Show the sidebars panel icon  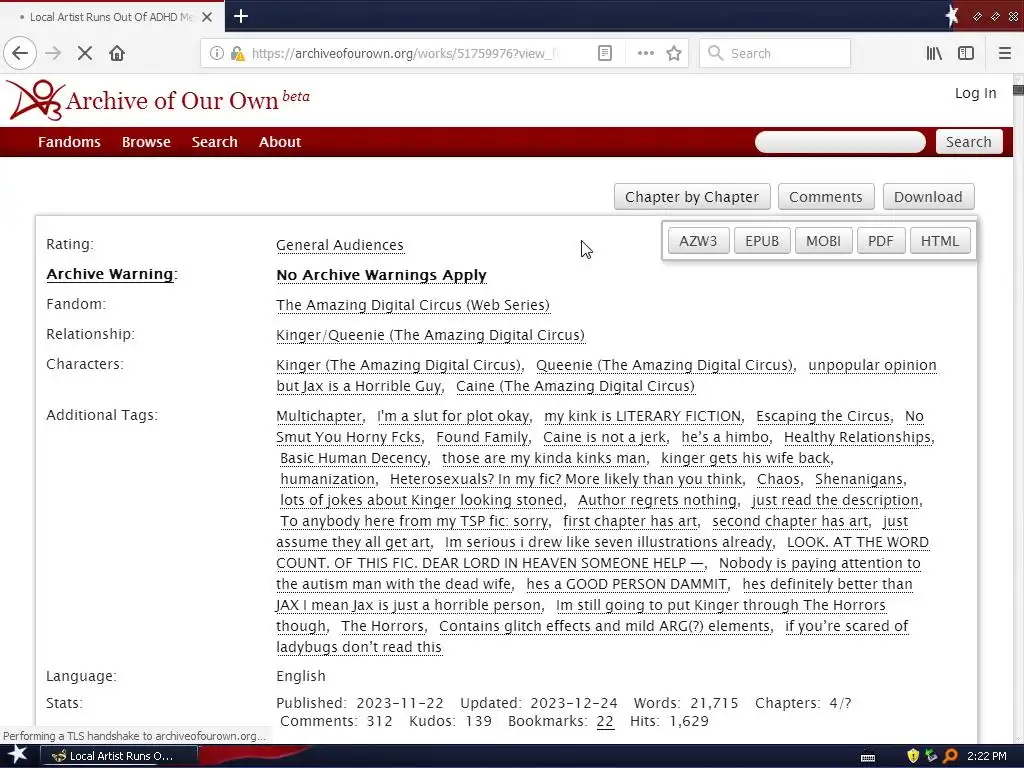(x=966, y=54)
